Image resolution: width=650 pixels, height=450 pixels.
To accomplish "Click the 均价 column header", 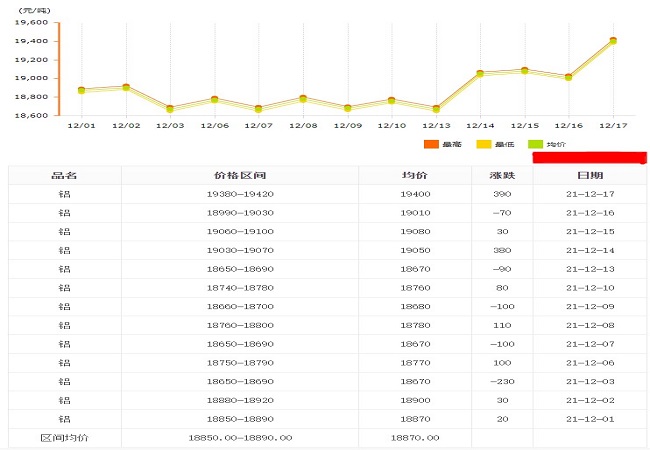I will click(414, 176).
